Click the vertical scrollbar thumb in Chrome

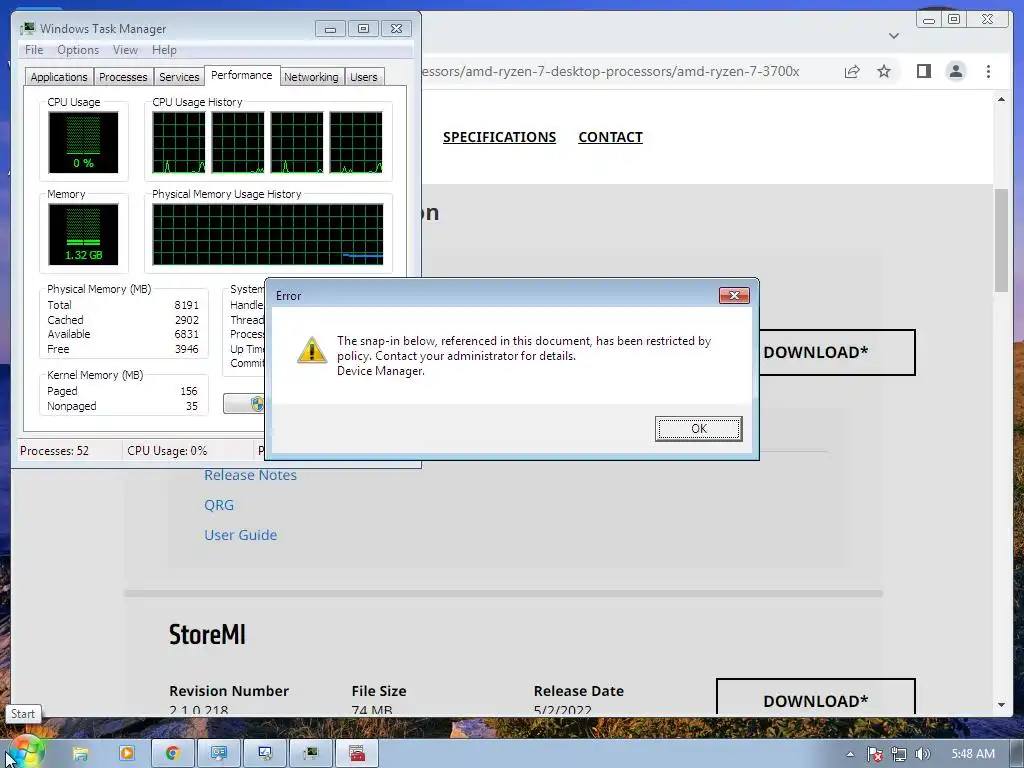coord(1001,240)
